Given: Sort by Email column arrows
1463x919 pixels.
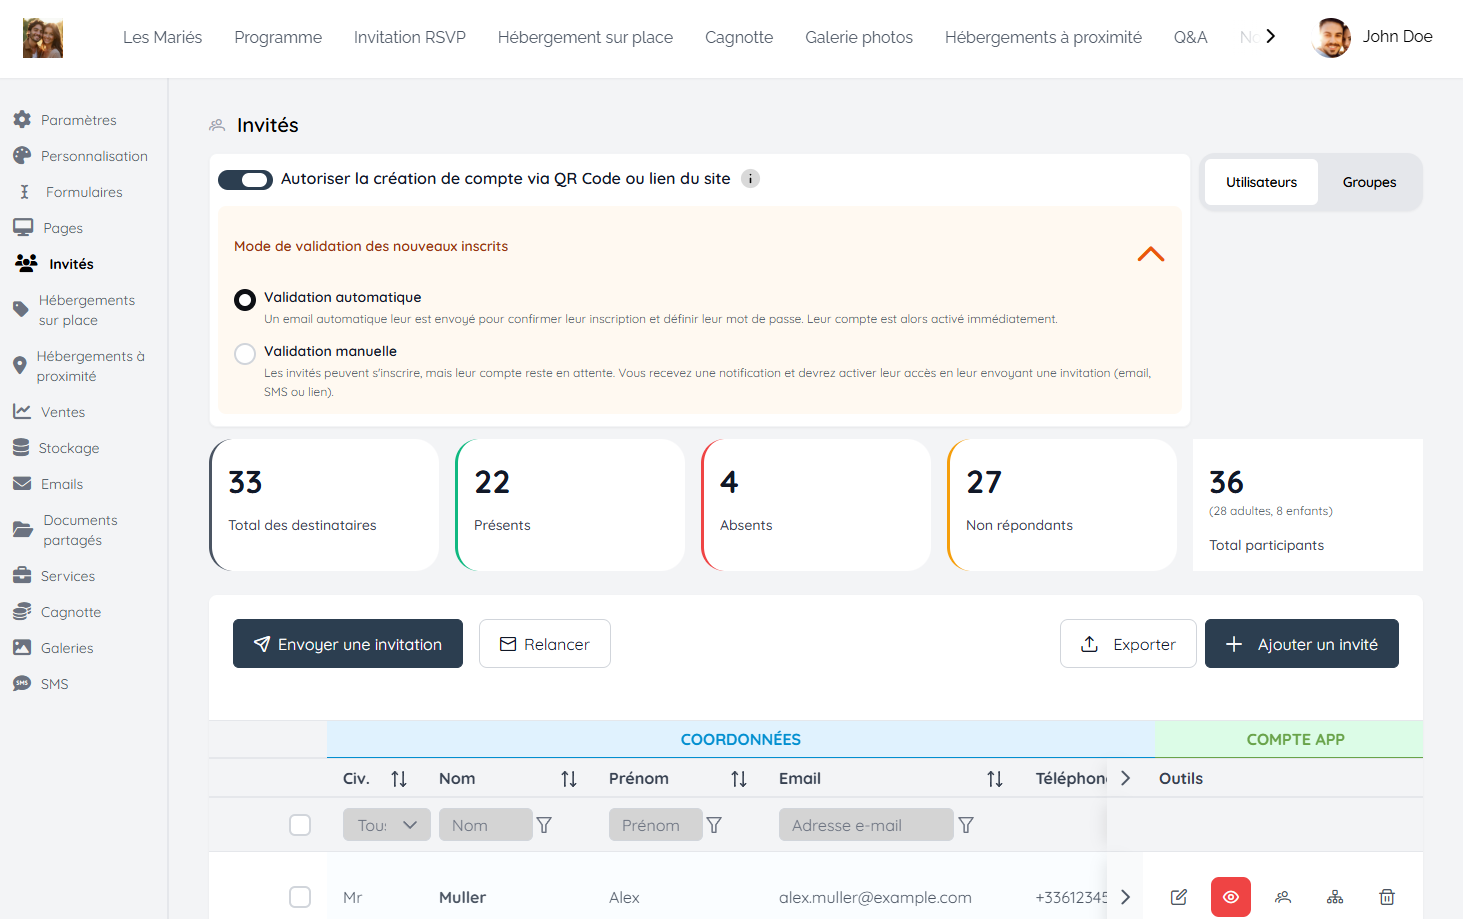Looking at the screenshot, I should 995,779.
